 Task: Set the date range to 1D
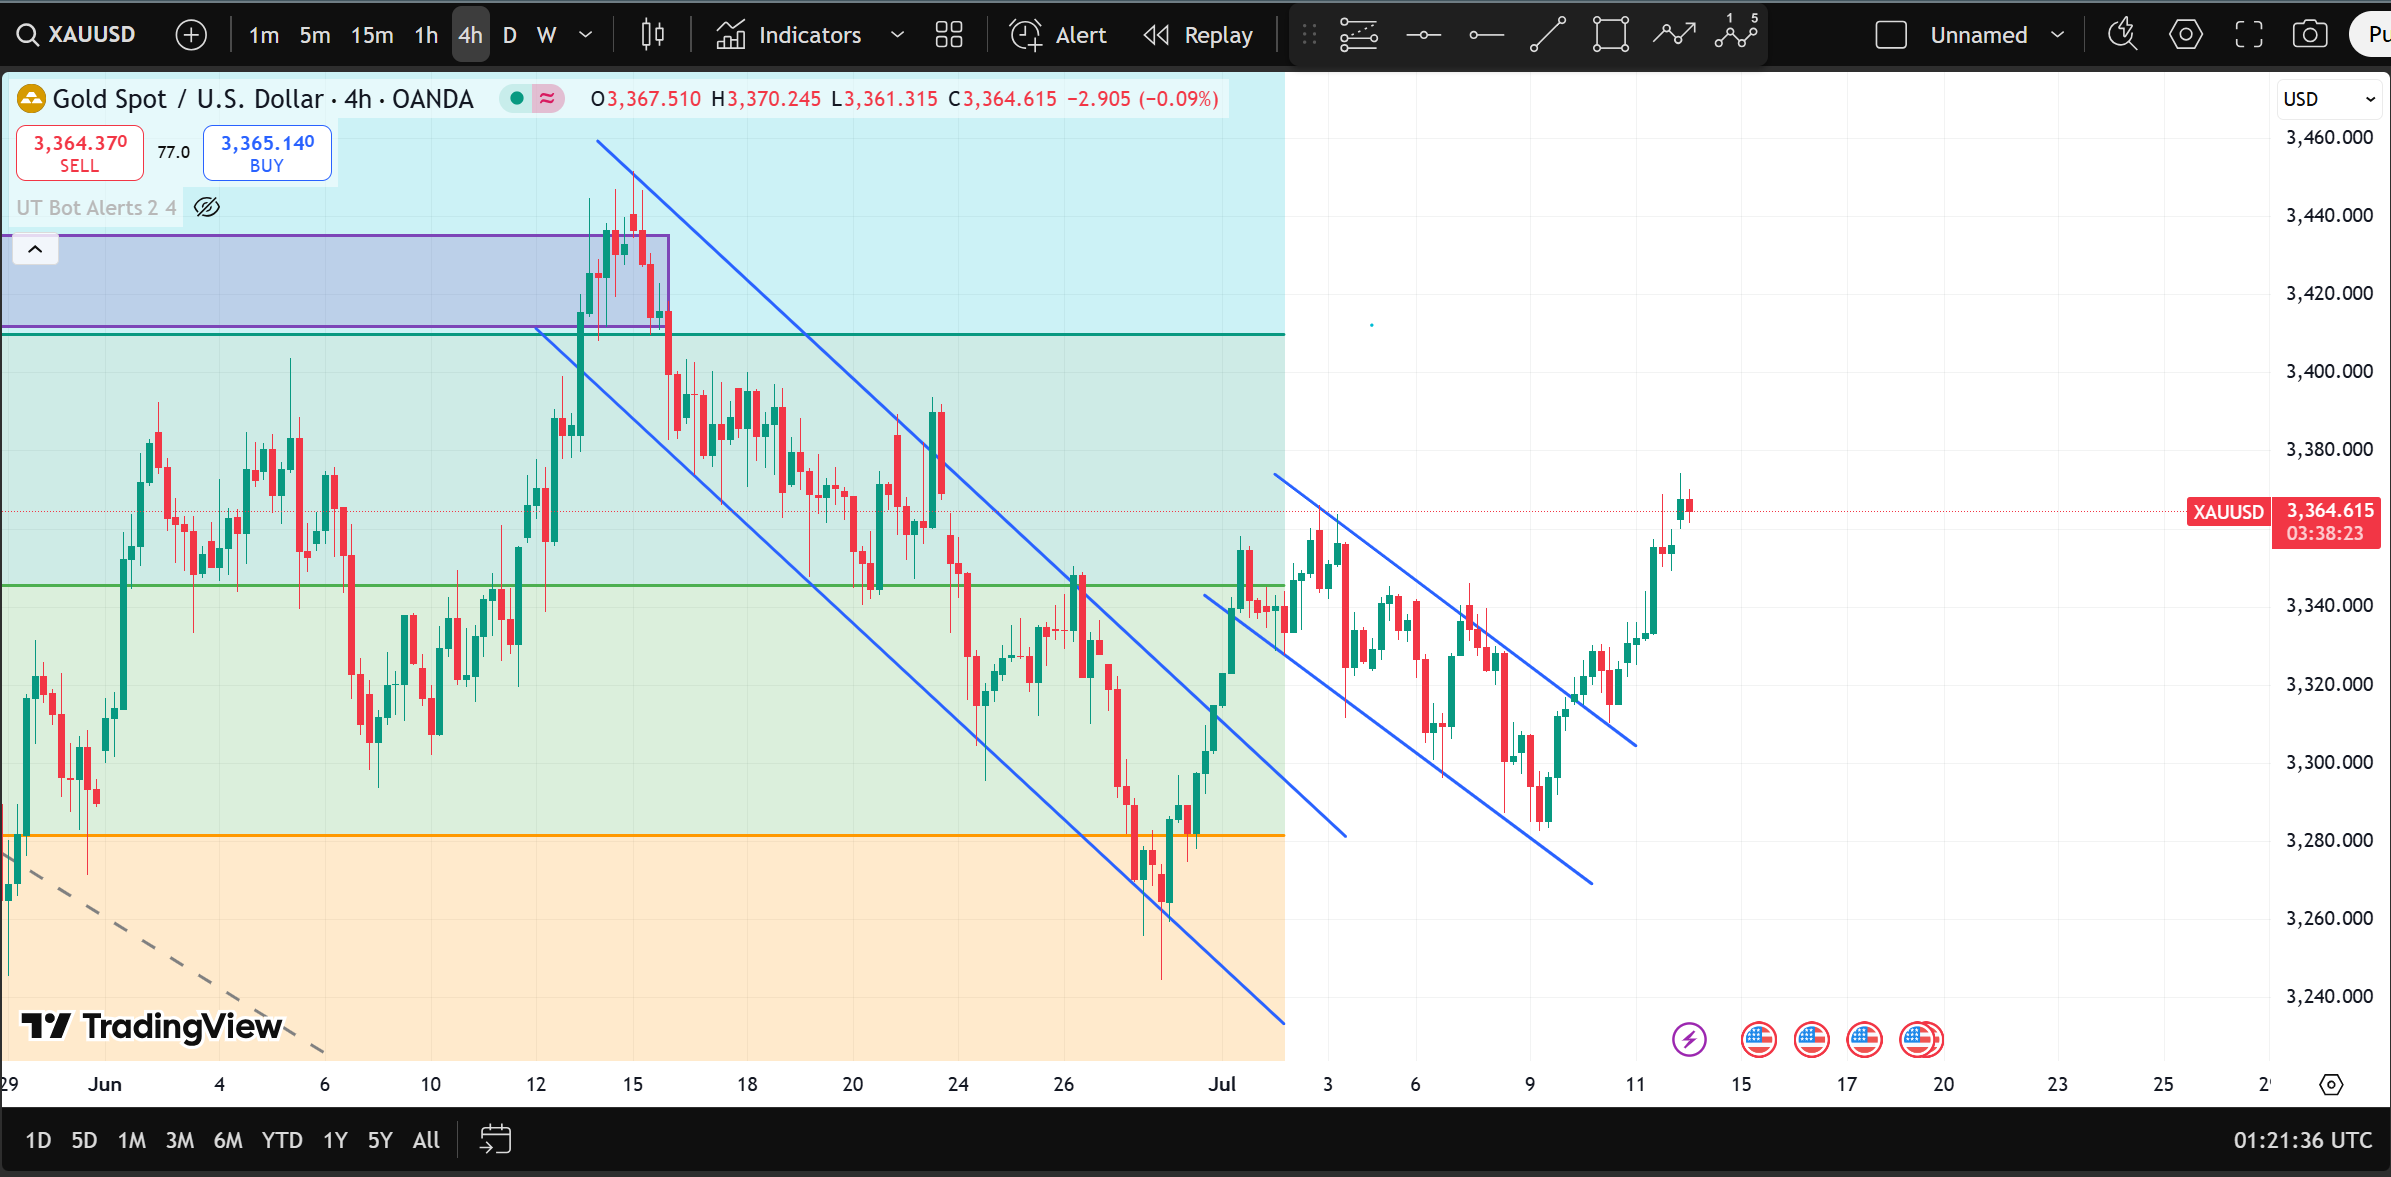(x=38, y=1140)
